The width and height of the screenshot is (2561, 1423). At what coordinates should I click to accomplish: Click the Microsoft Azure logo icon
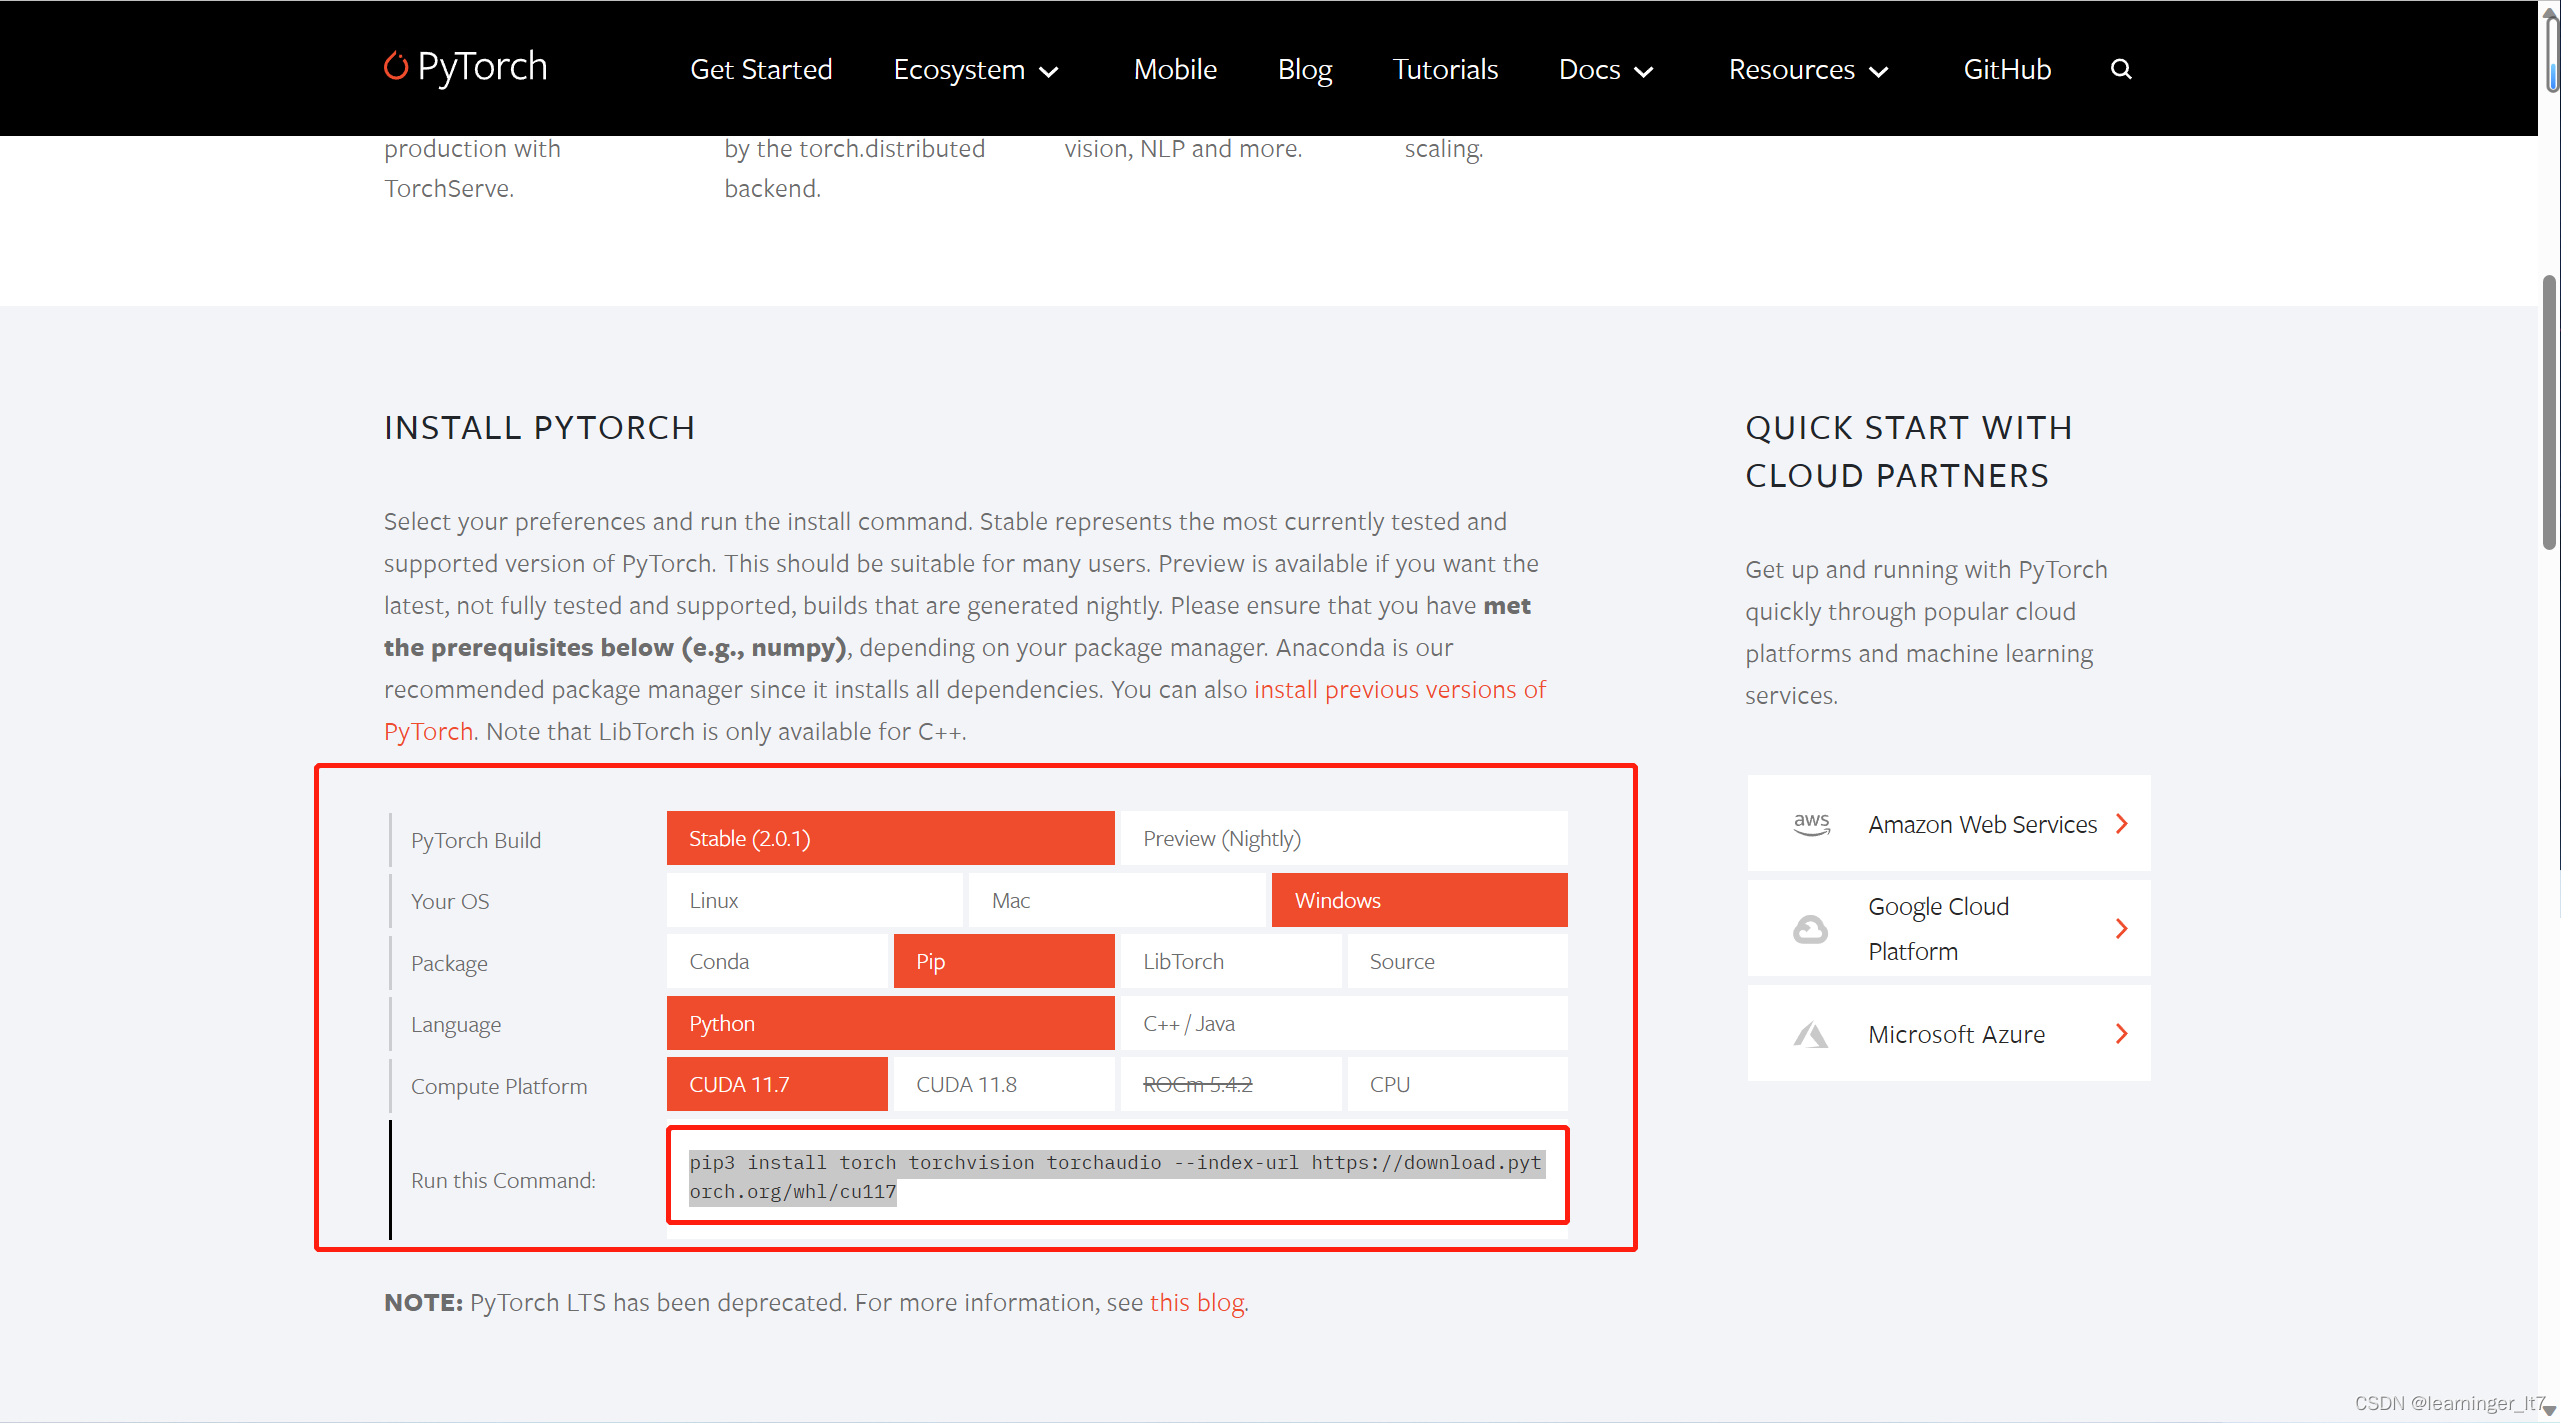[1809, 1034]
